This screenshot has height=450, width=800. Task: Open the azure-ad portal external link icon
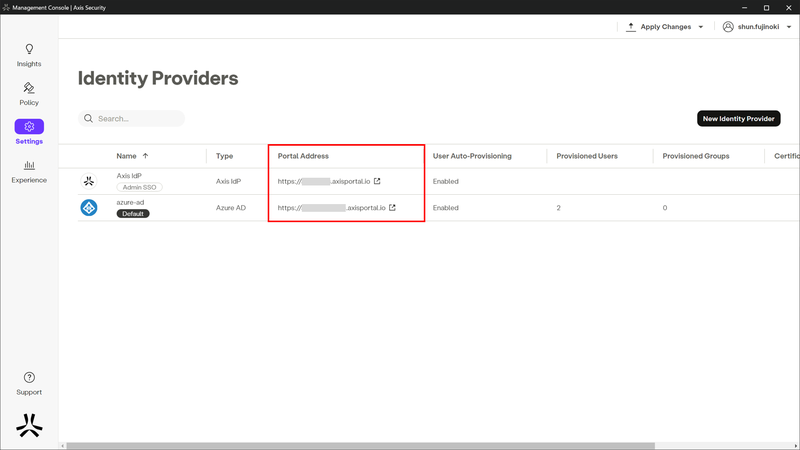point(392,208)
